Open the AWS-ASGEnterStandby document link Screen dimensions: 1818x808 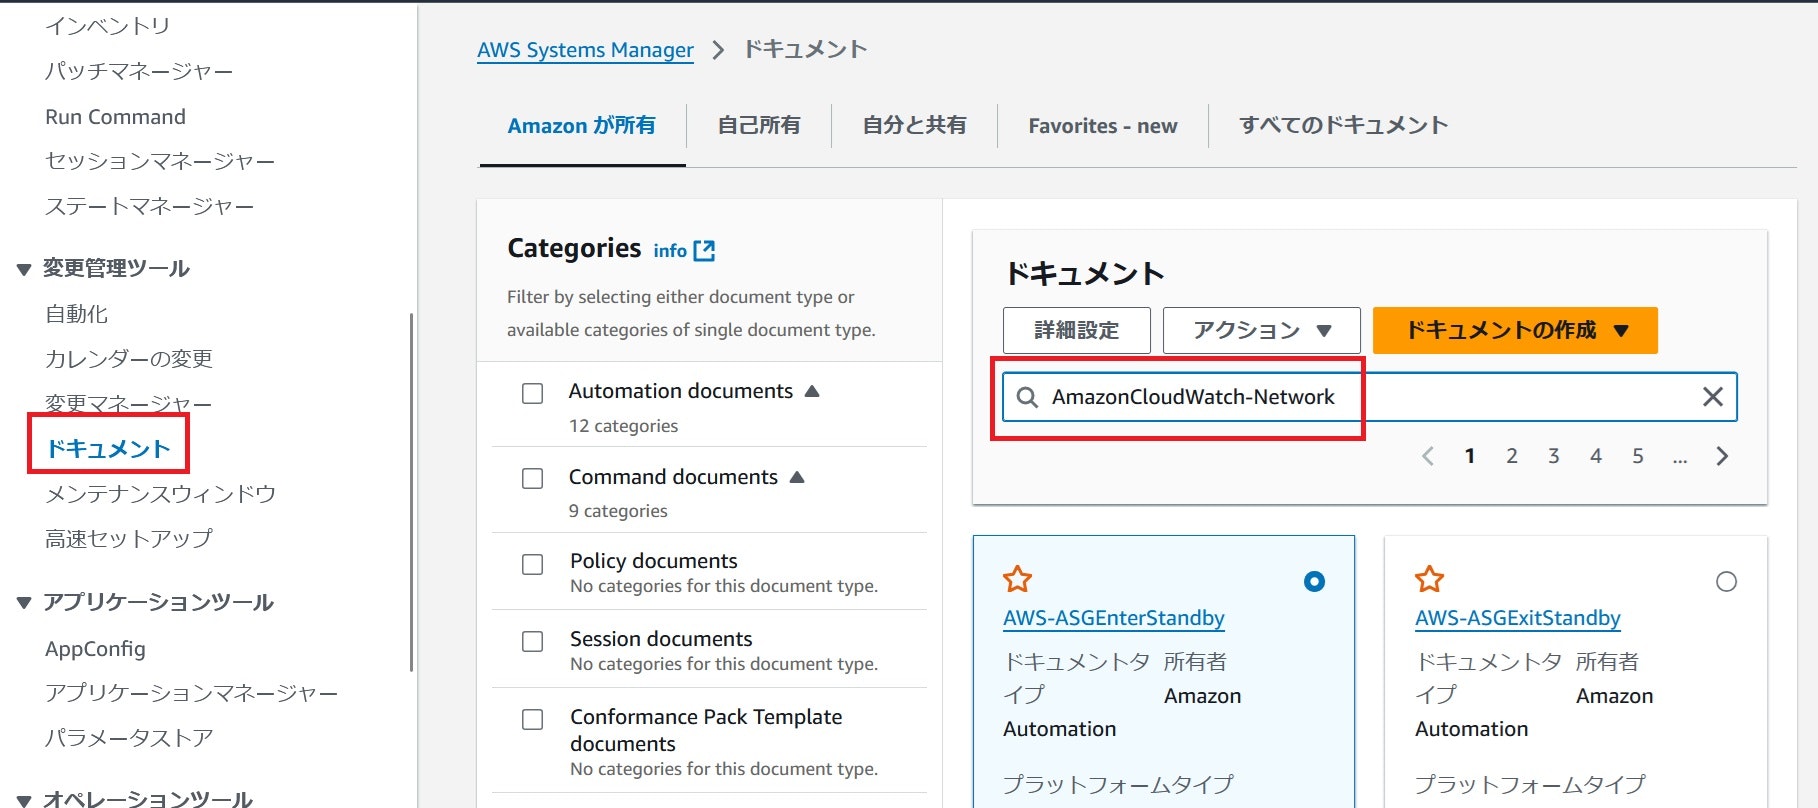pyautogui.click(x=1113, y=618)
